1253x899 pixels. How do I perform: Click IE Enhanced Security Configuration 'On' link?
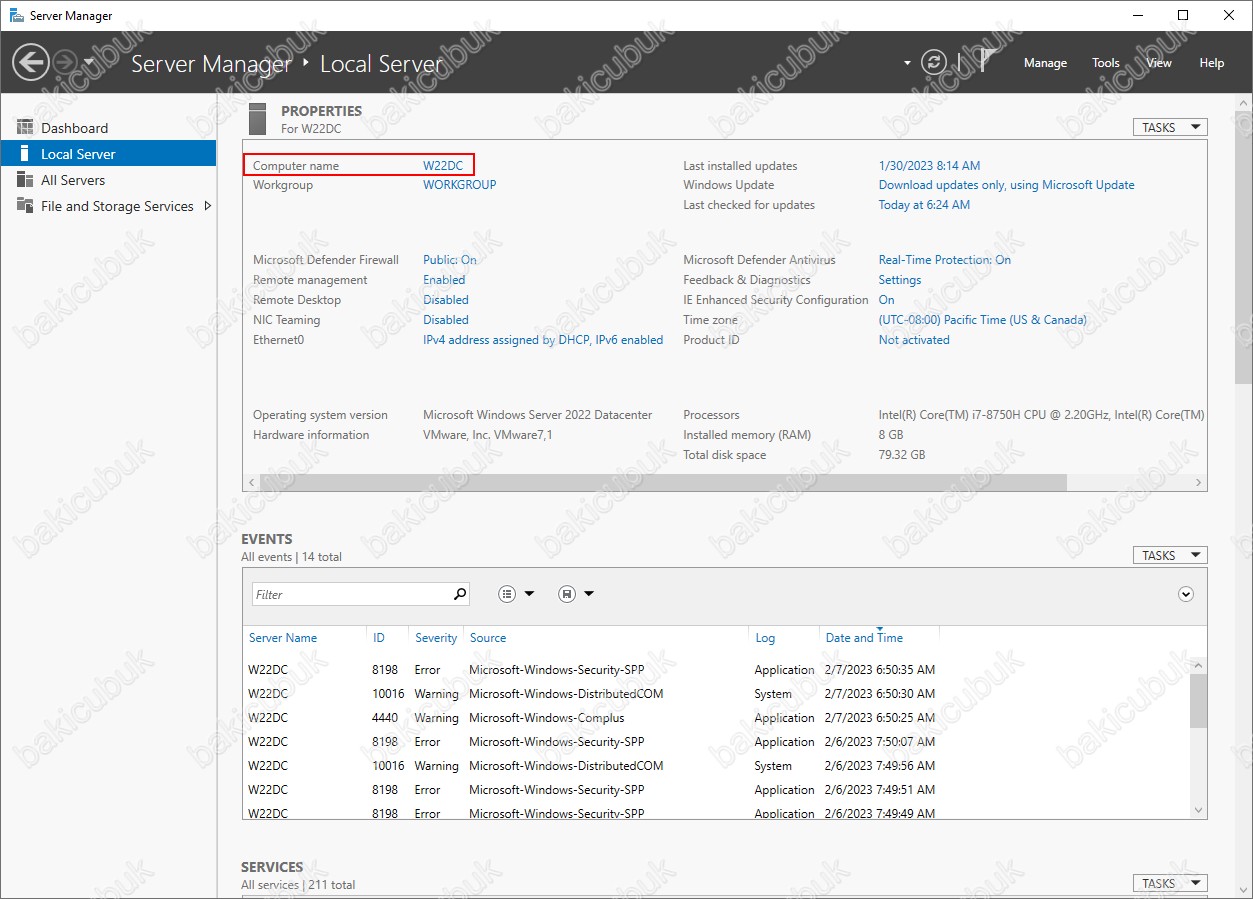point(887,300)
